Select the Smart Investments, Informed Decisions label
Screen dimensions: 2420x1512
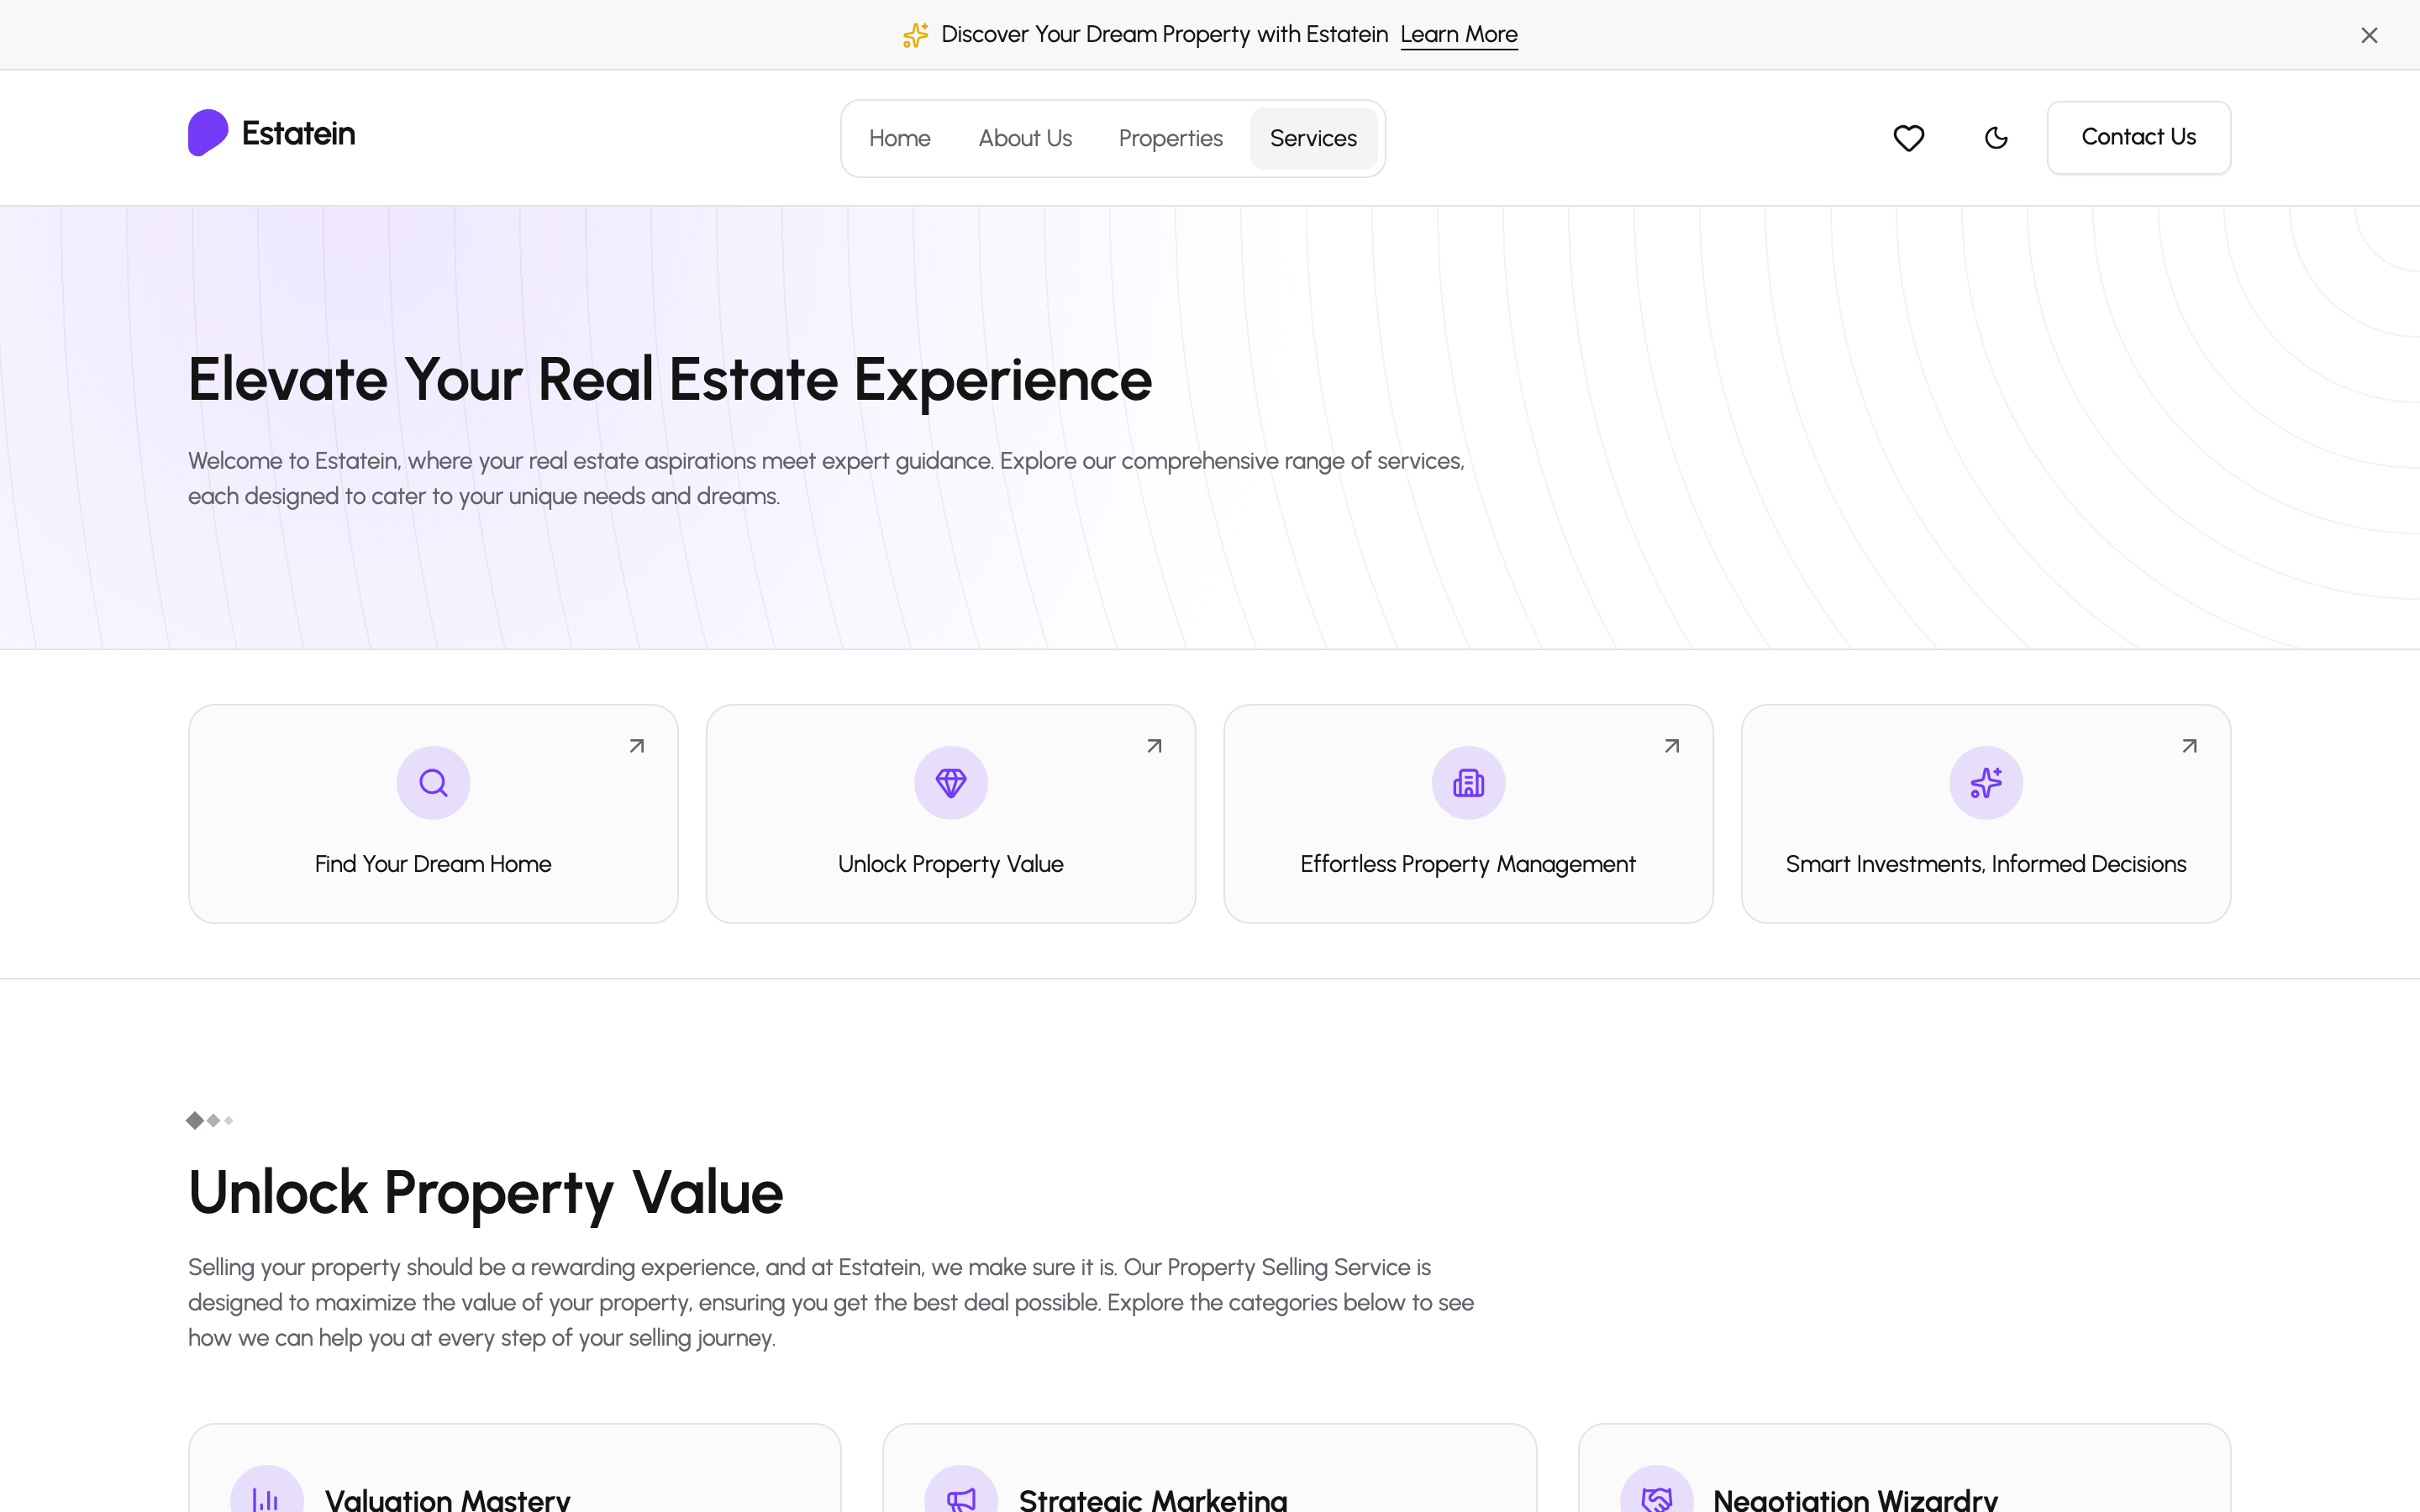pyautogui.click(x=1986, y=864)
